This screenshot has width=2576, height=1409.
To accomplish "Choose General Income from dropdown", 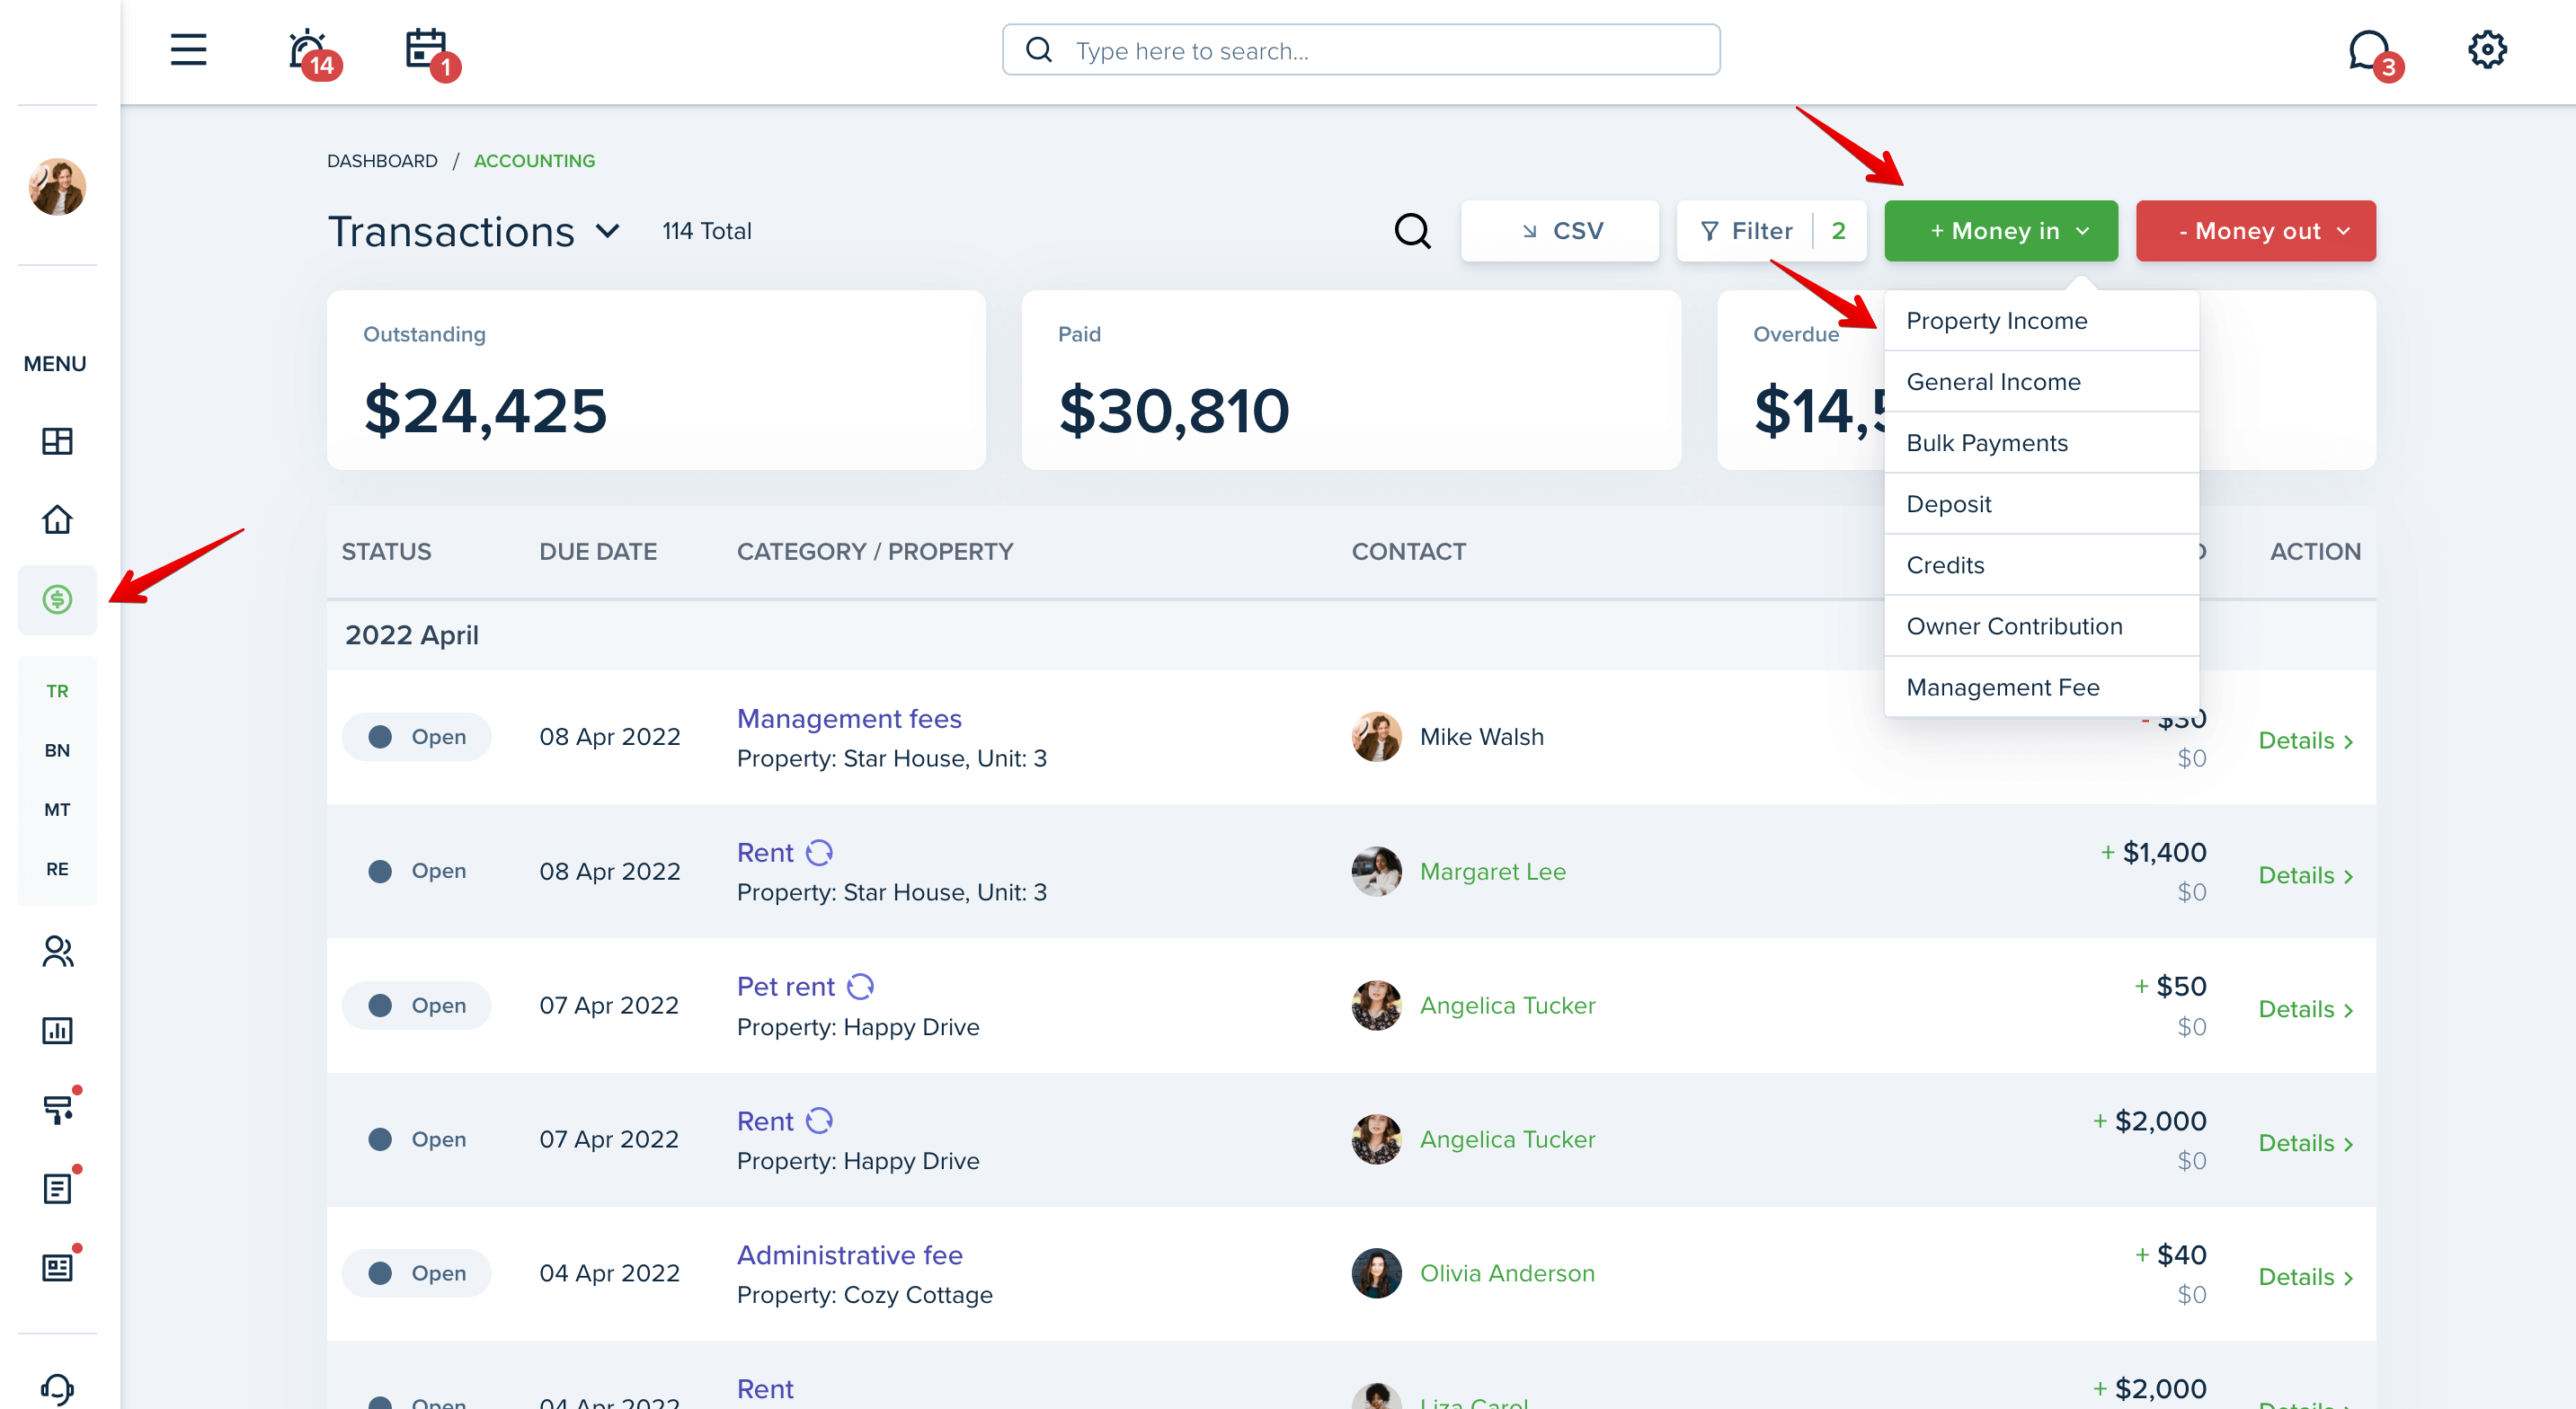I will click(2040, 382).
